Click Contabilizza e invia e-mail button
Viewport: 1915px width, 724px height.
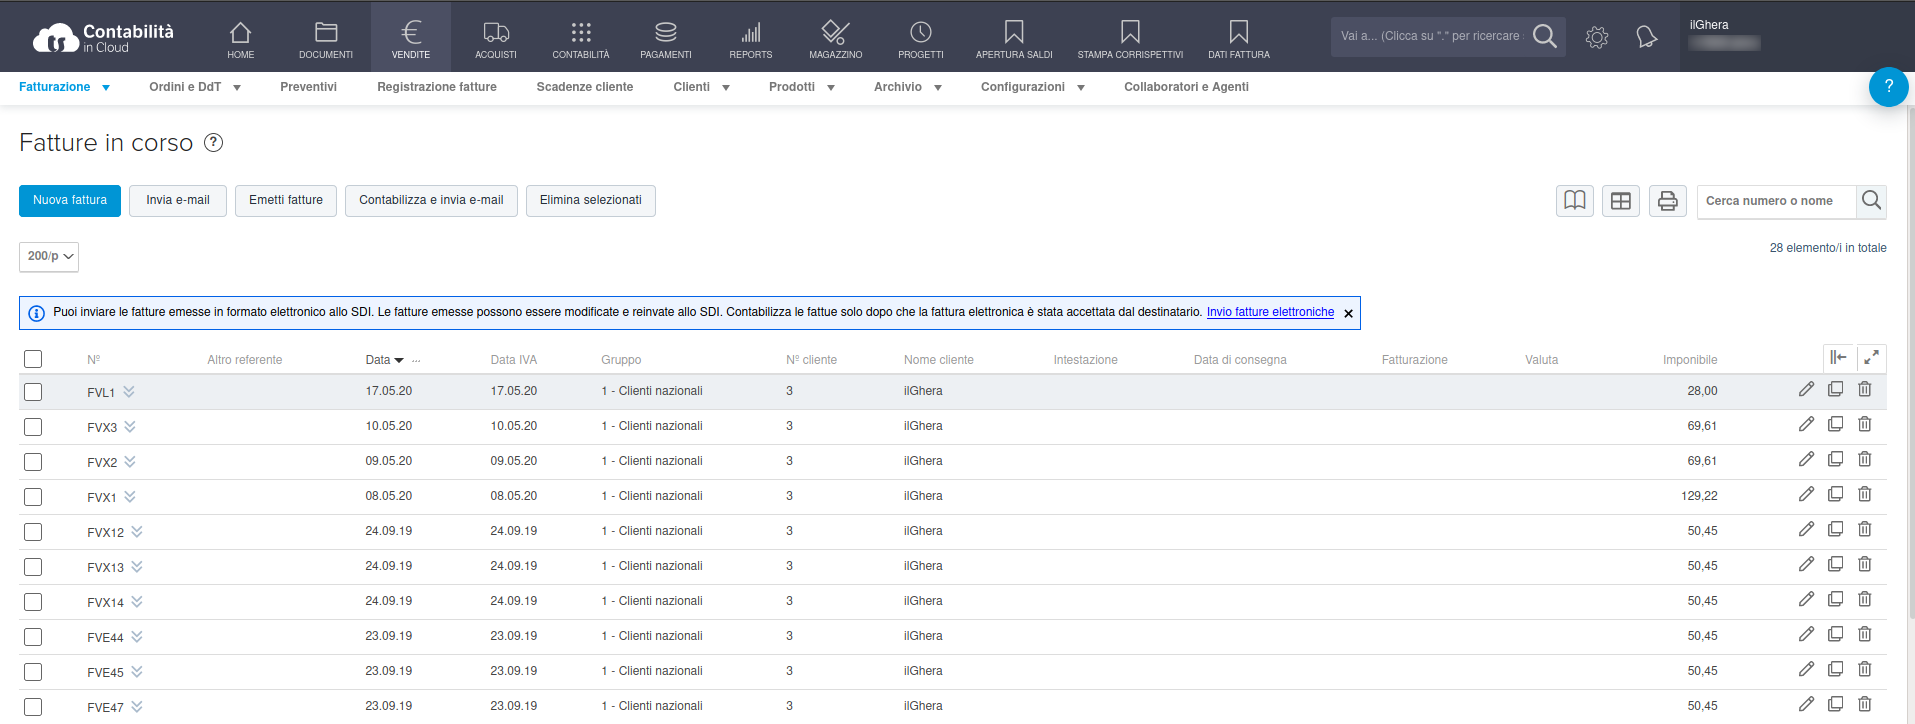coord(431,201)
